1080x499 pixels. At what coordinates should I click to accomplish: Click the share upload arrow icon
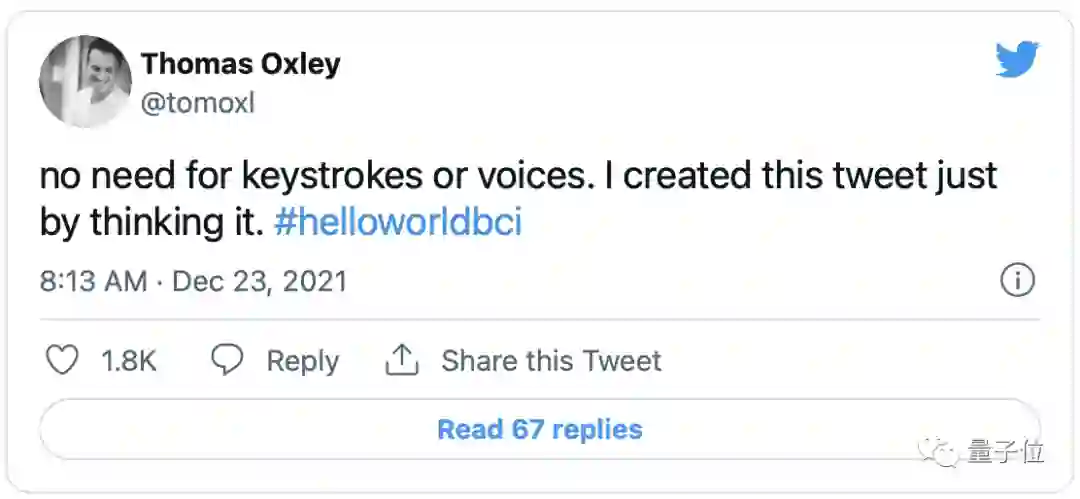coord(401,361)
